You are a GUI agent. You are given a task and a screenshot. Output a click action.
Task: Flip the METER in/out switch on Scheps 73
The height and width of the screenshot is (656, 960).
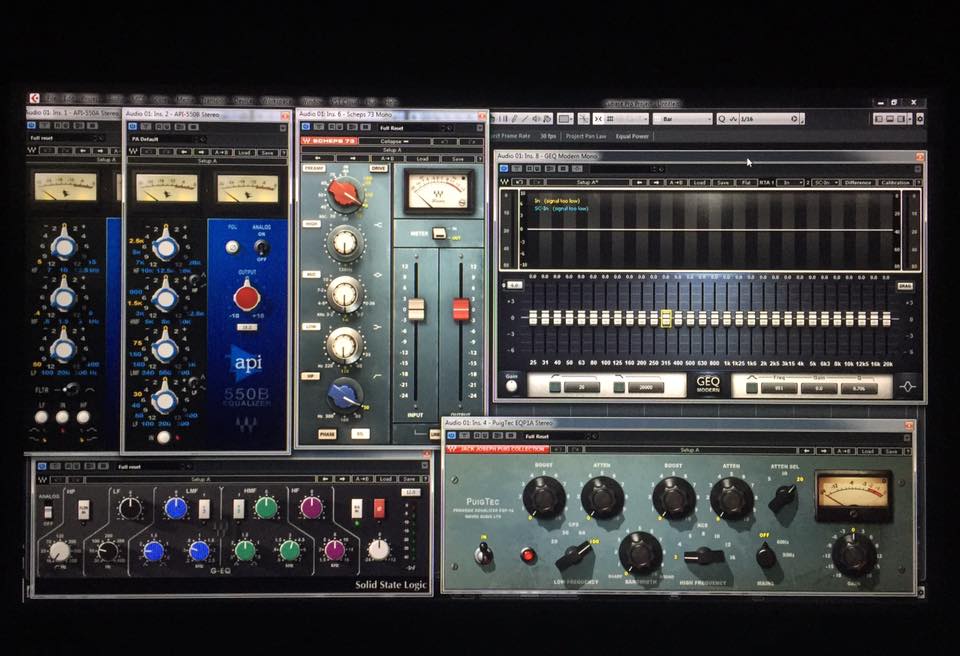point(439,233)
